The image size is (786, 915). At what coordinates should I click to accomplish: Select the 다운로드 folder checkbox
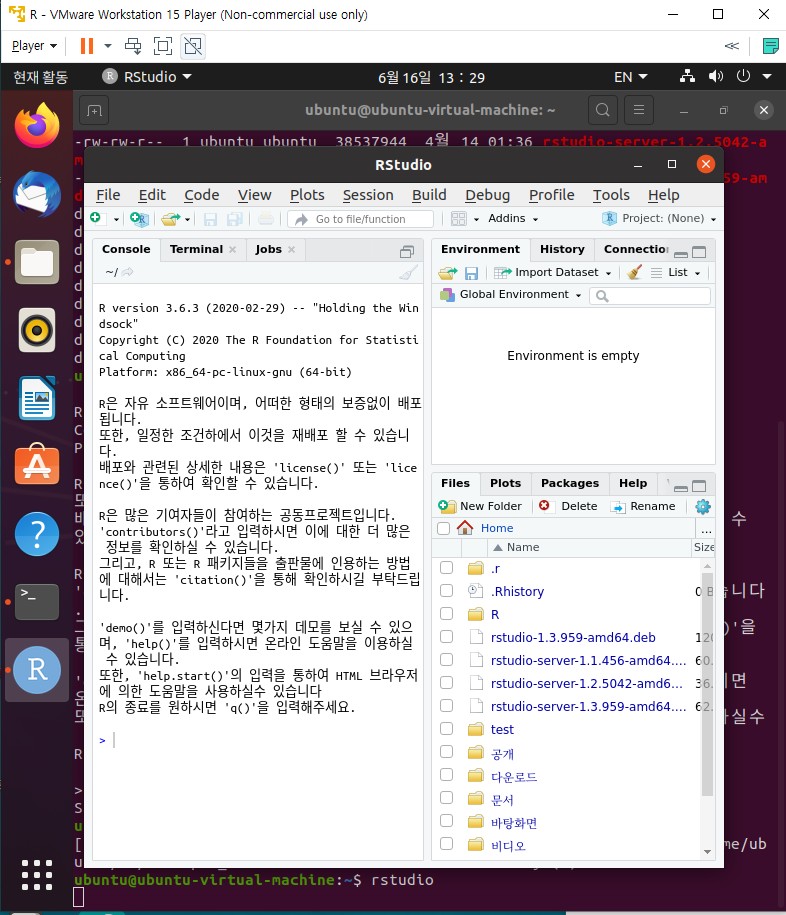[446, 774]
